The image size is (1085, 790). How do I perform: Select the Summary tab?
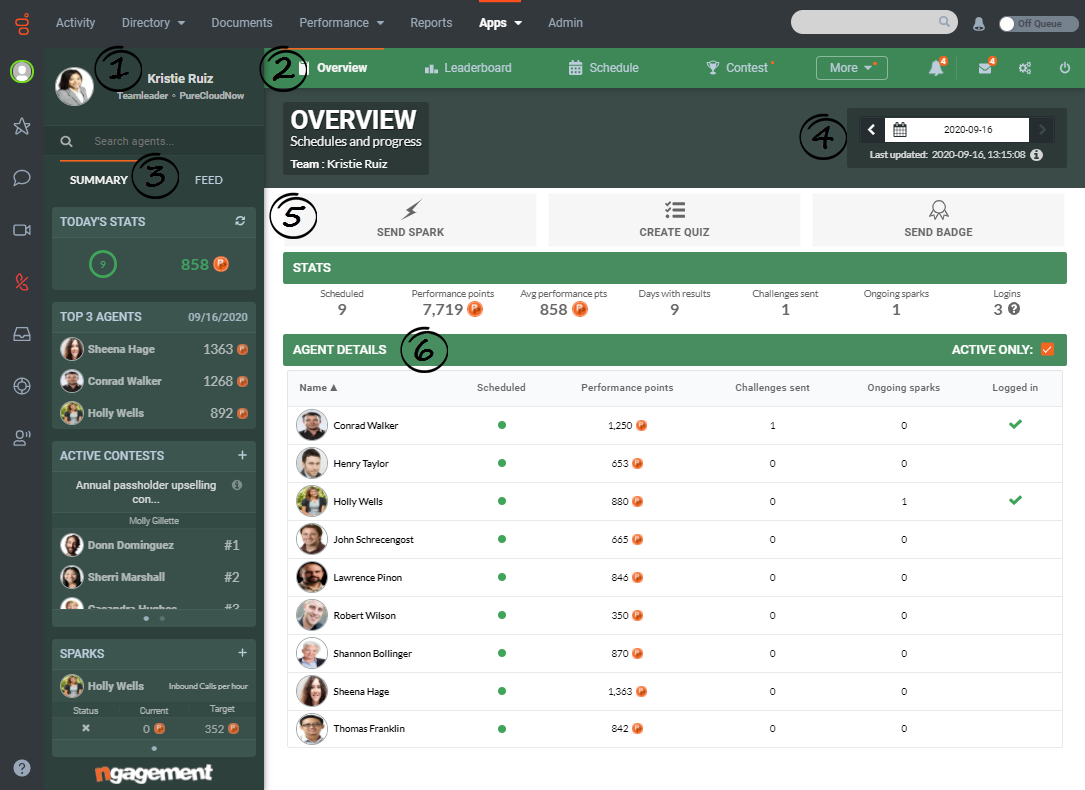(x=98, y=180)
